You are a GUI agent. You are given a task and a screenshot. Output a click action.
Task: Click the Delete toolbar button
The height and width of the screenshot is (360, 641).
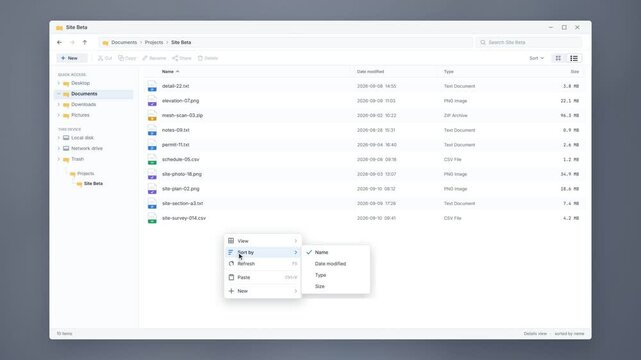click(208, 58)
